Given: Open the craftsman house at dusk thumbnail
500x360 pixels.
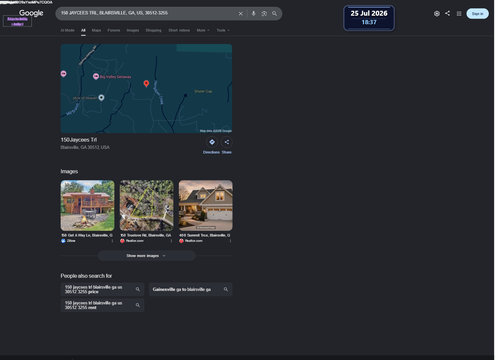Looking at the screenshot, I should [206, 206].
